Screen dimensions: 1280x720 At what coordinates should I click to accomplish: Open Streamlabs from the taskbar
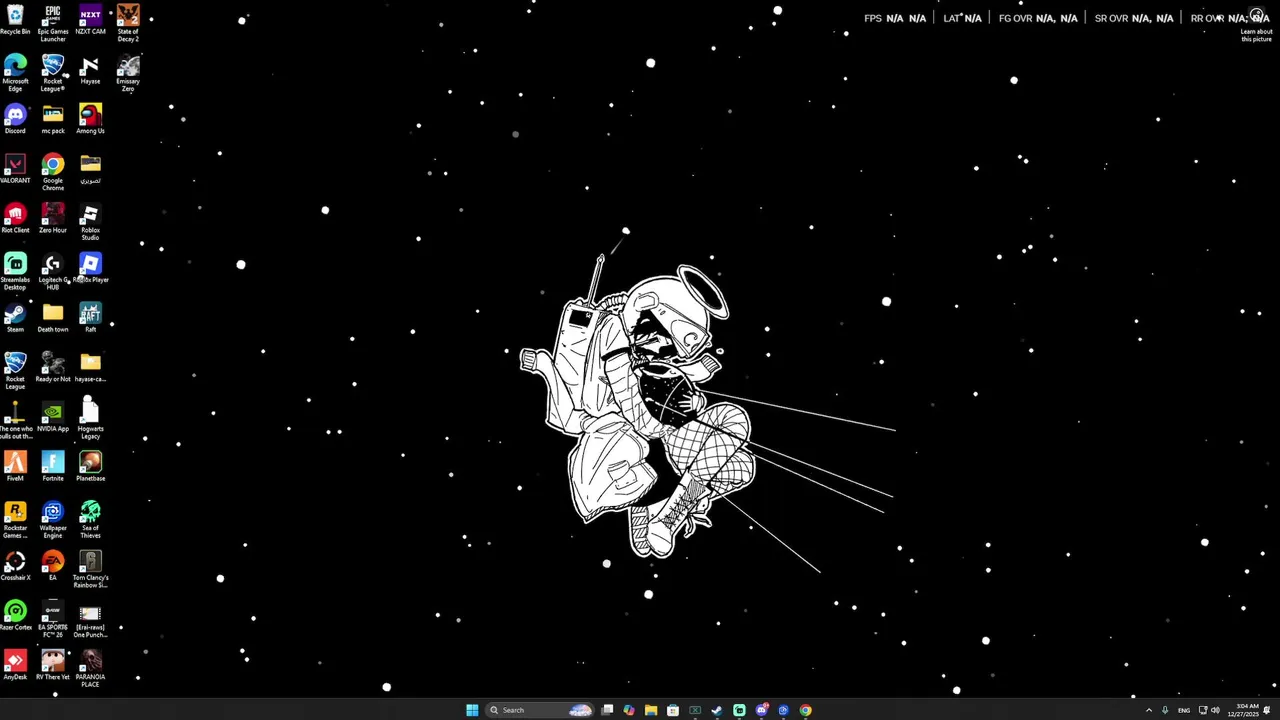[x=739, y=710]
